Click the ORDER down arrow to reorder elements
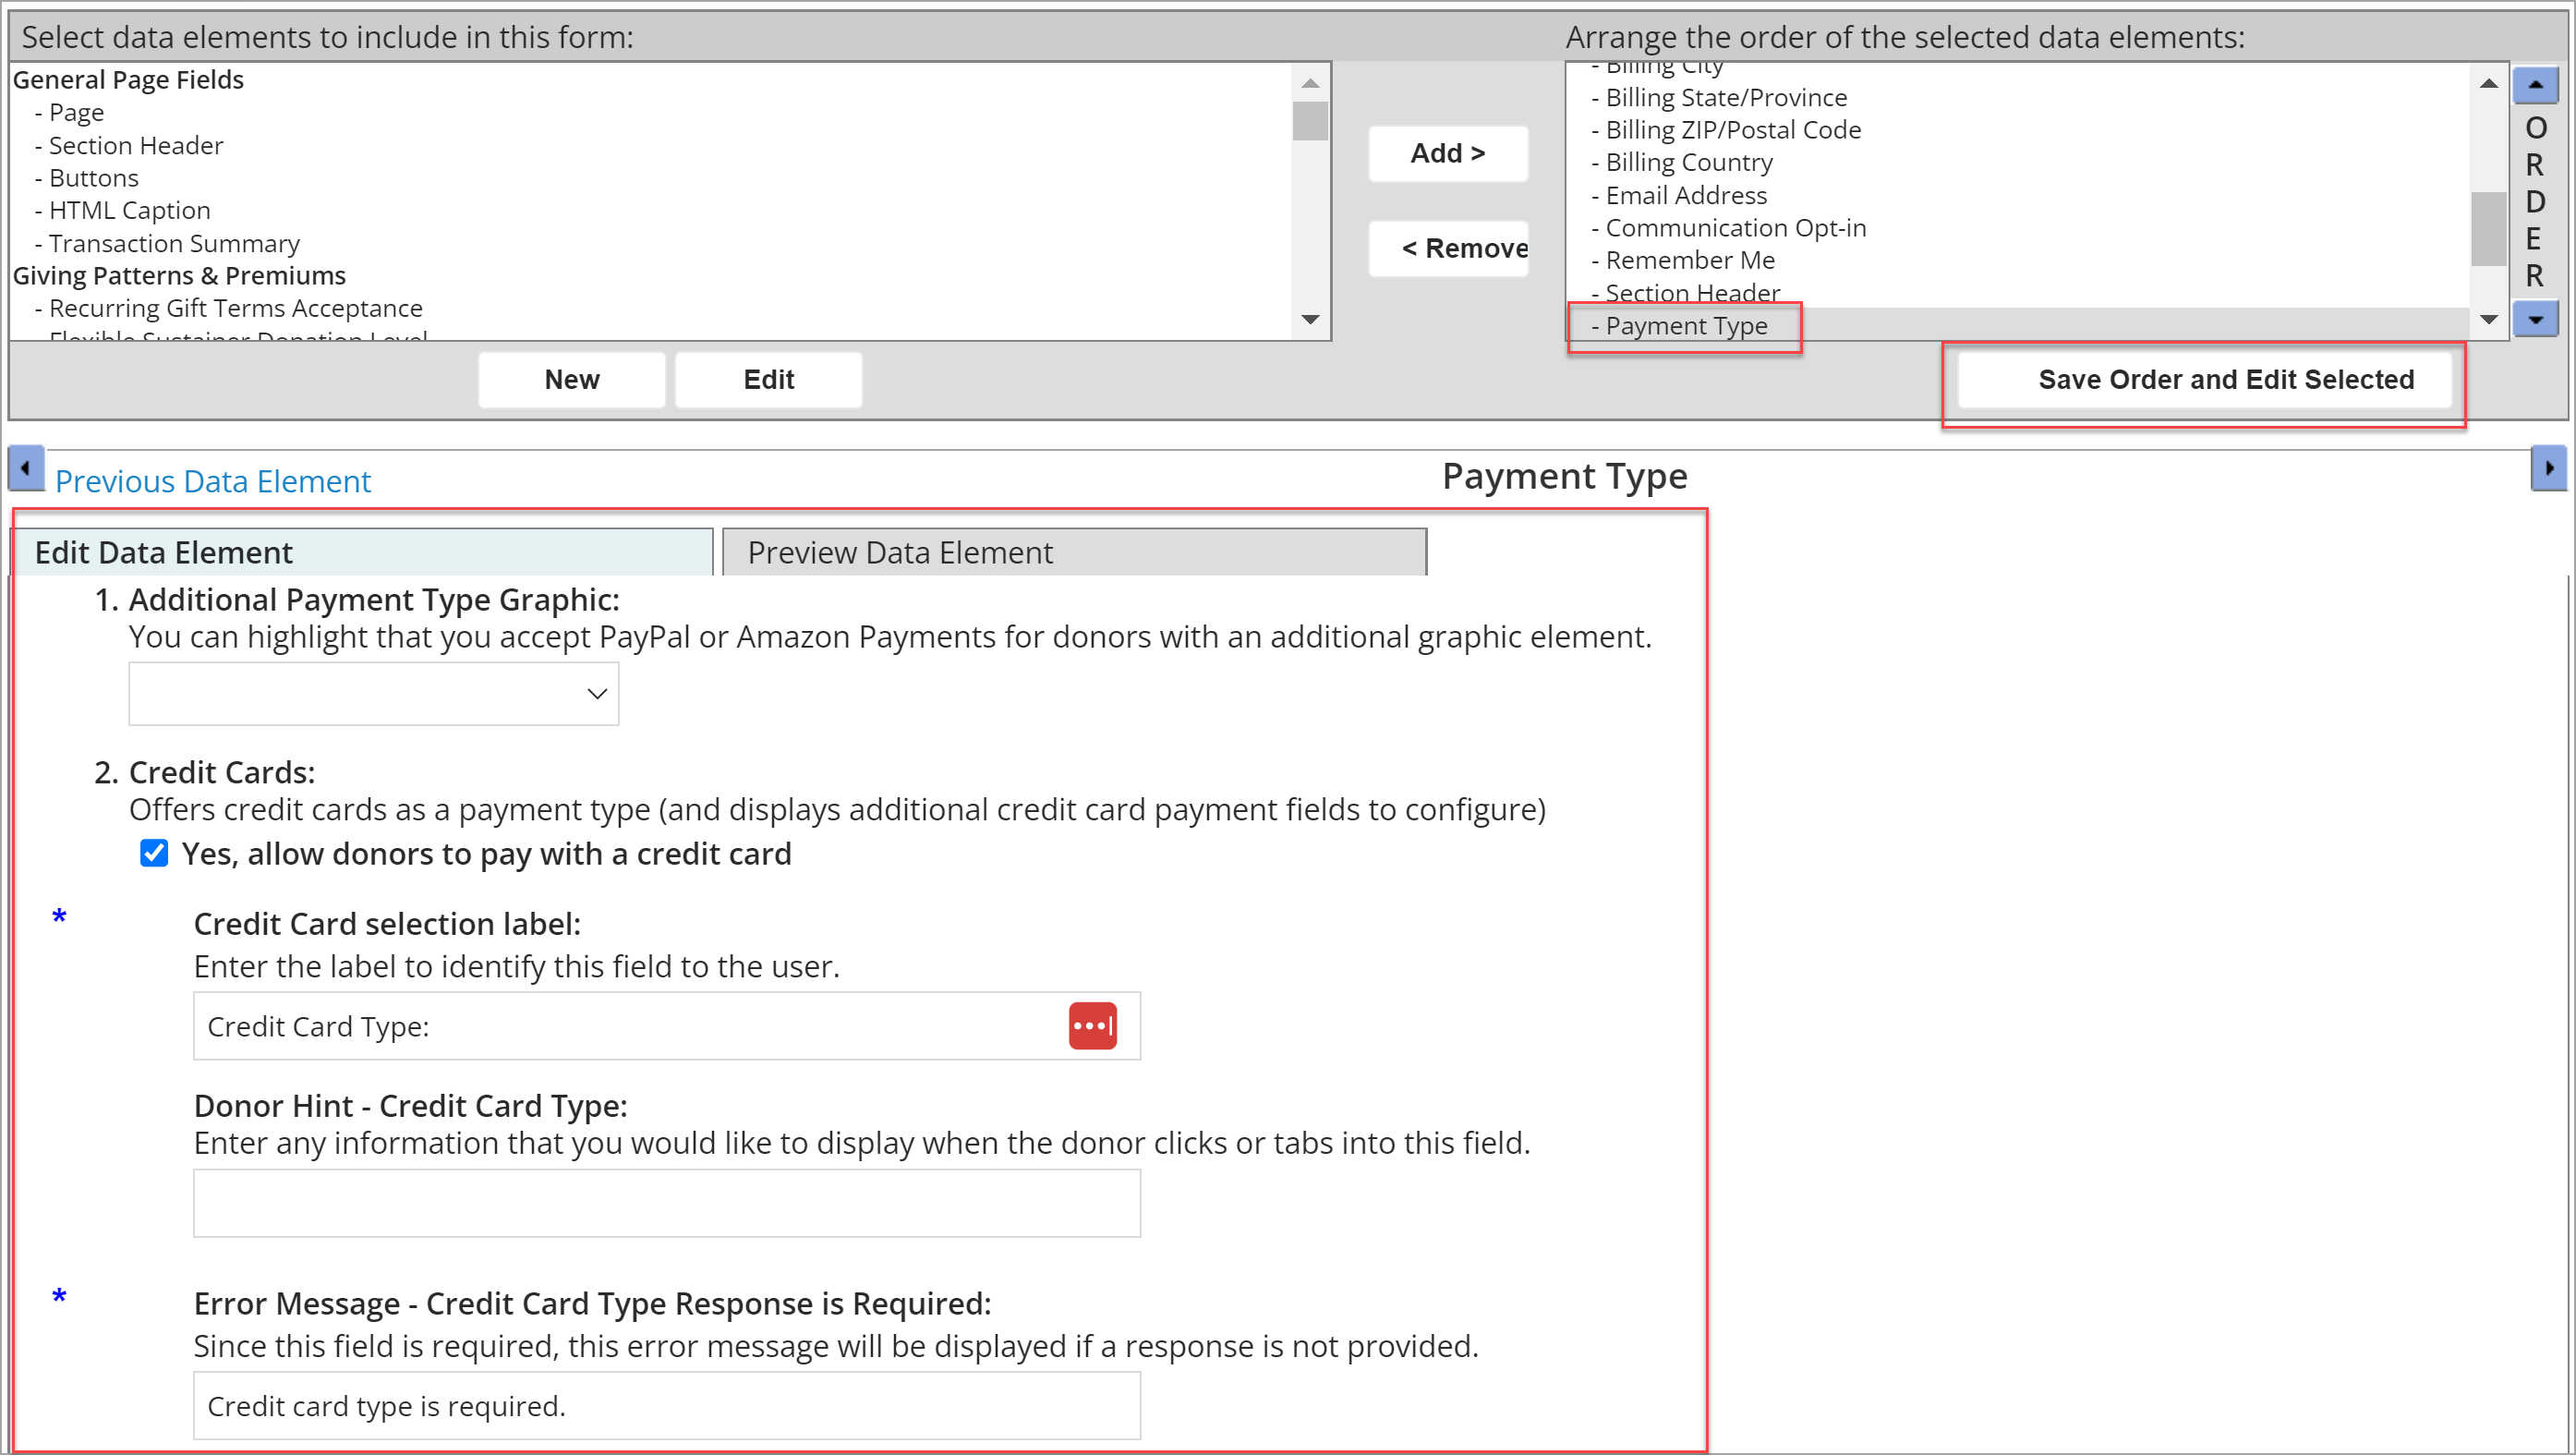The width and height of the screenshot is (2576, 1455). pos(2536,319)
